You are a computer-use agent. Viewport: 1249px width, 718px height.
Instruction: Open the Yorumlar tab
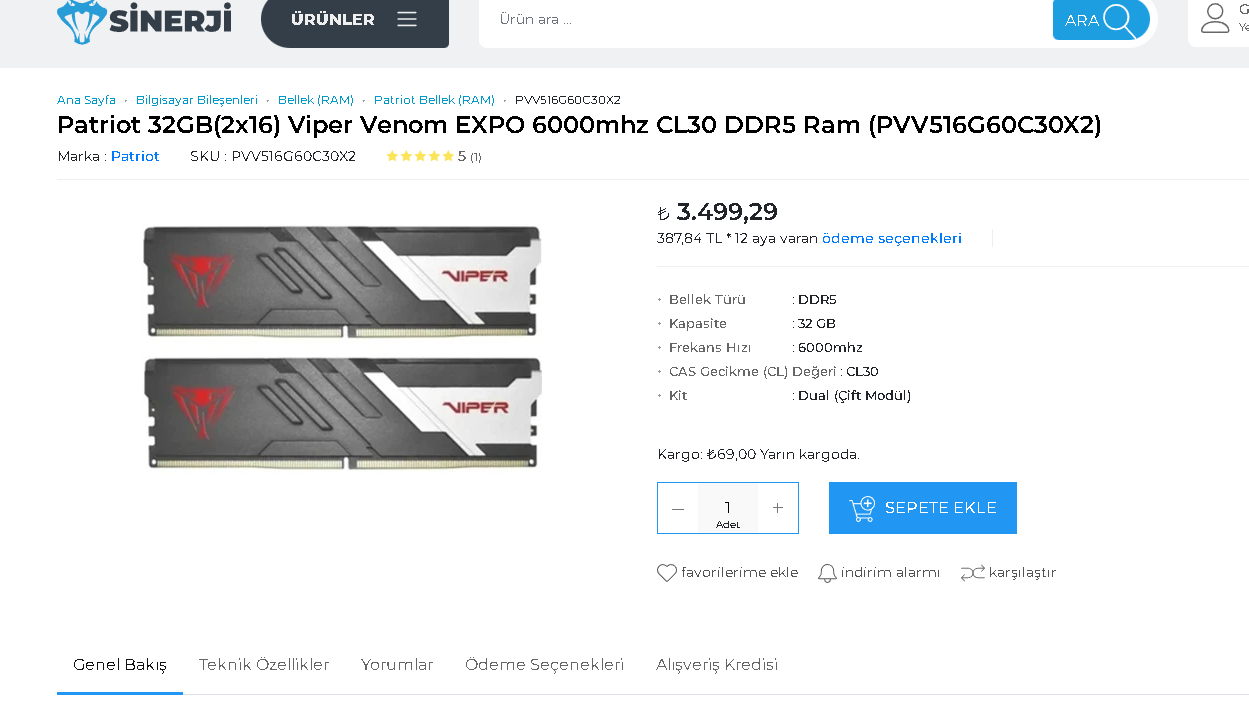[x=397, y=665]
